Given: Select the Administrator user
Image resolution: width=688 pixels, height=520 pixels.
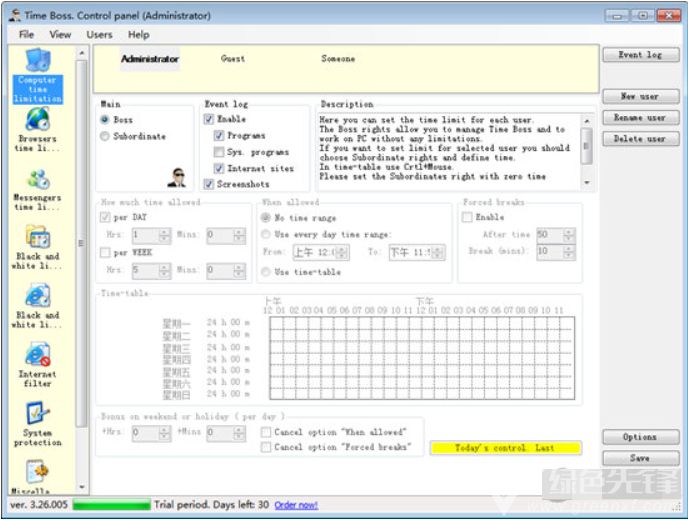Looking at the screenshot, I should click(x=150, y=59).
